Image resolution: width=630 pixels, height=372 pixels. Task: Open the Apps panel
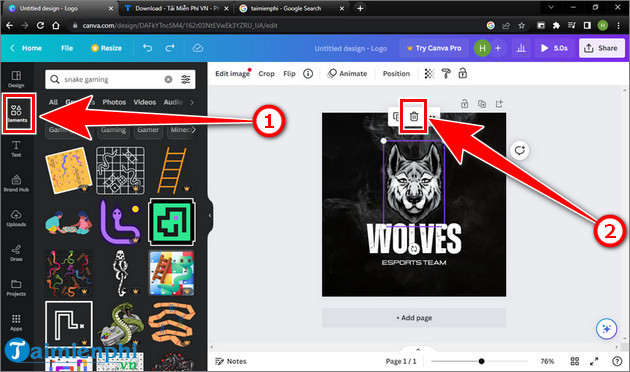point(16,323)
